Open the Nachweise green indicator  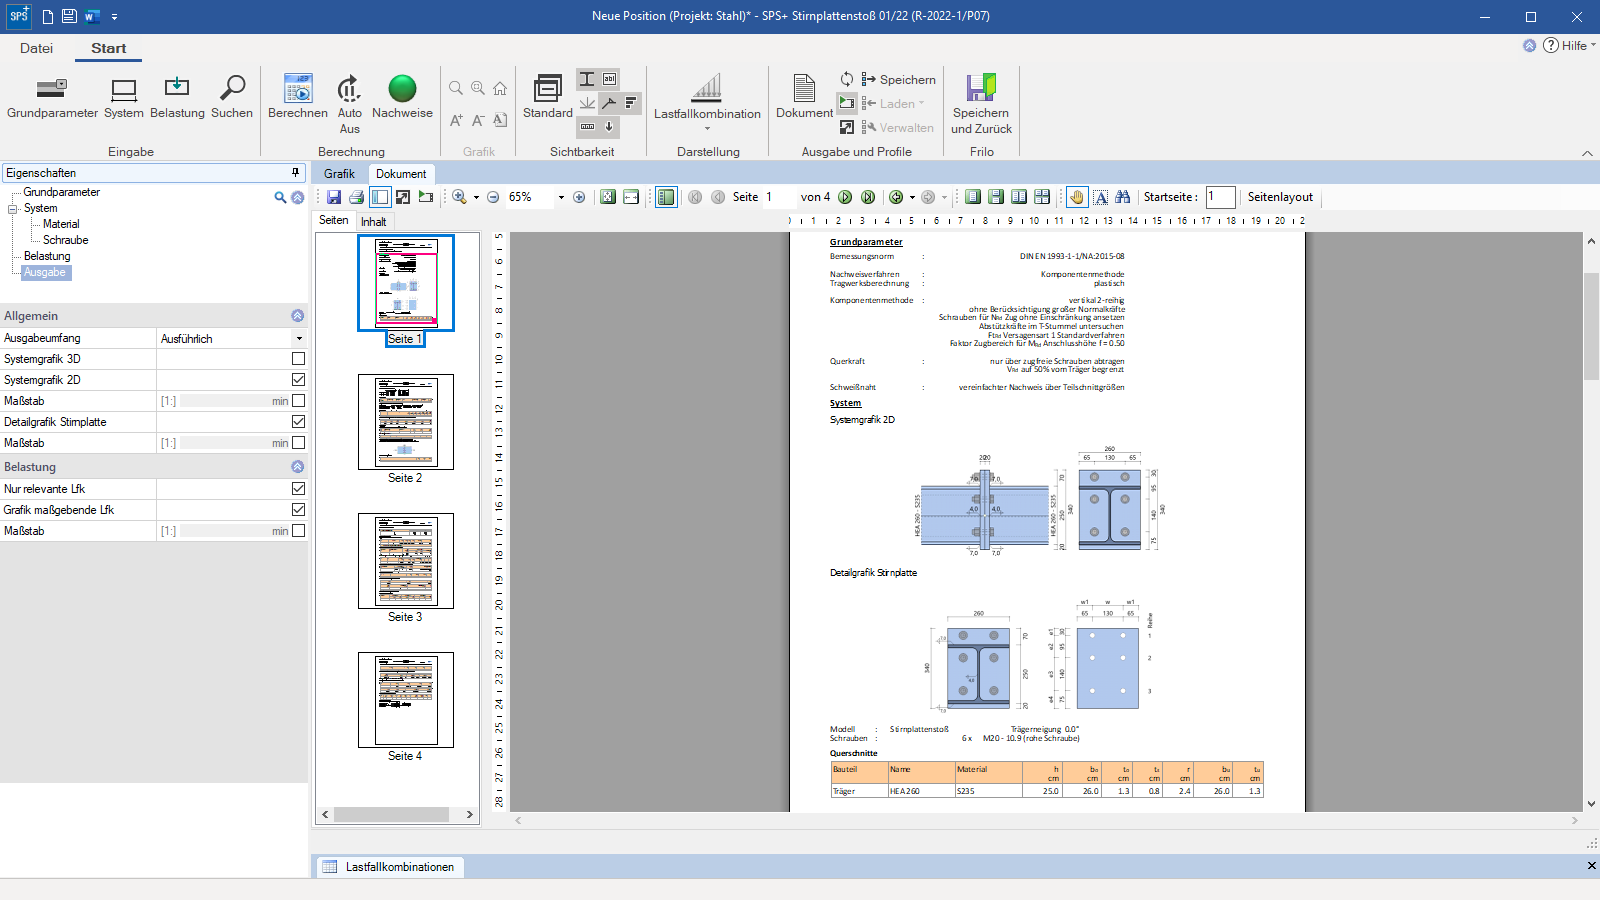(402, 98)
